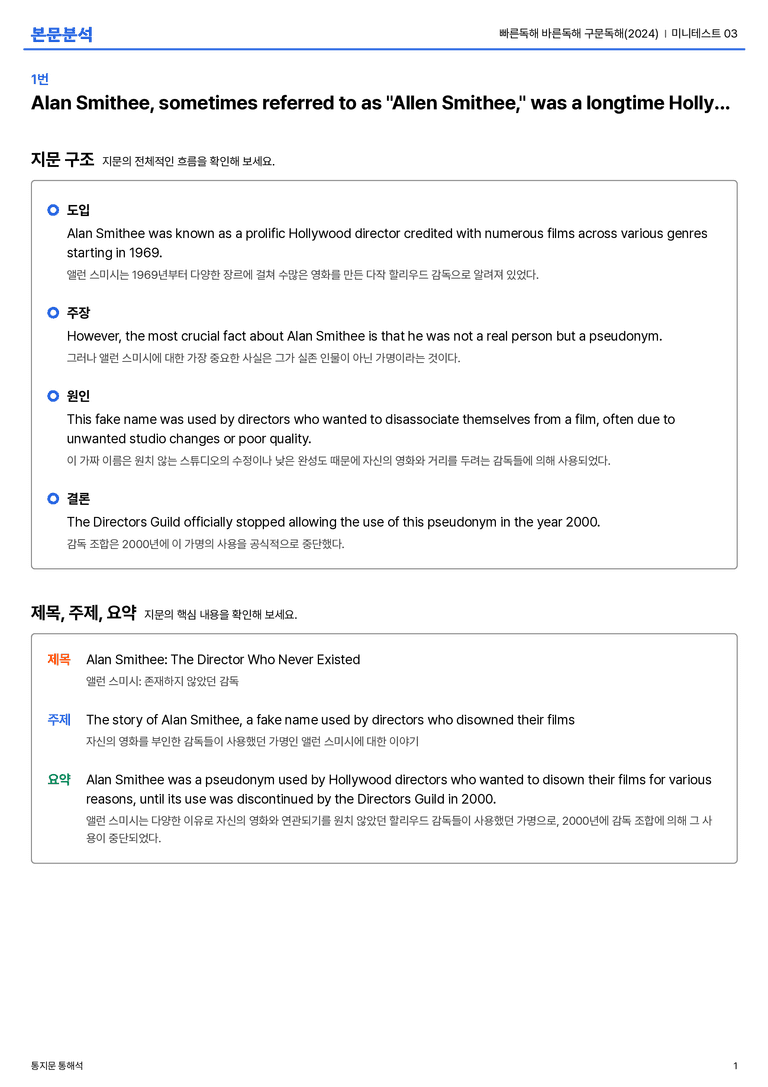
Task: Click the 미니테스트 03 header text
Action: pos(704,33)
